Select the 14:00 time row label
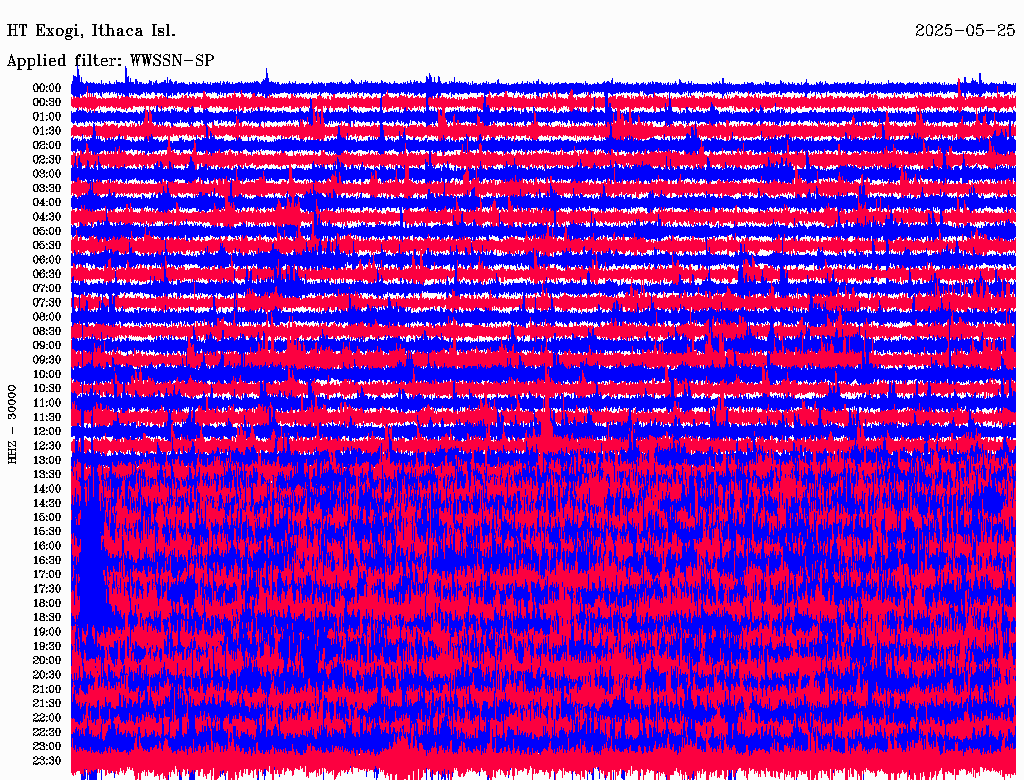This screenshot has width=1024, height=780. pos(47,489)
